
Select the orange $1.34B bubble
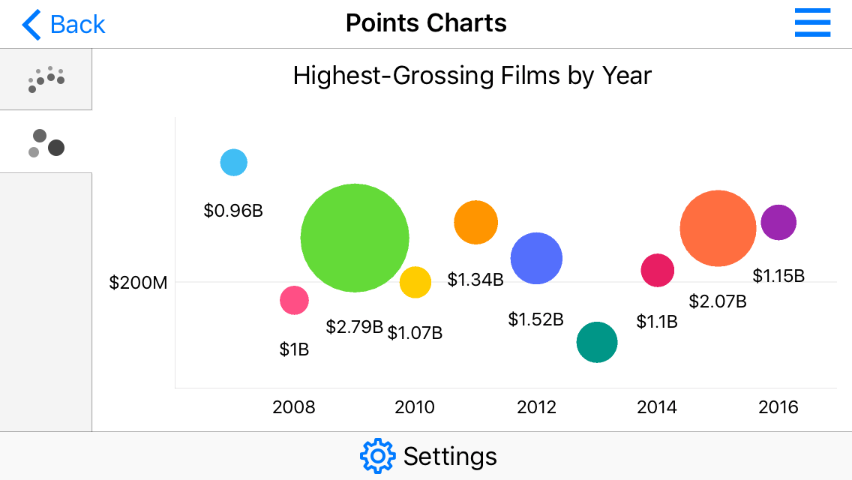point(476,222)
